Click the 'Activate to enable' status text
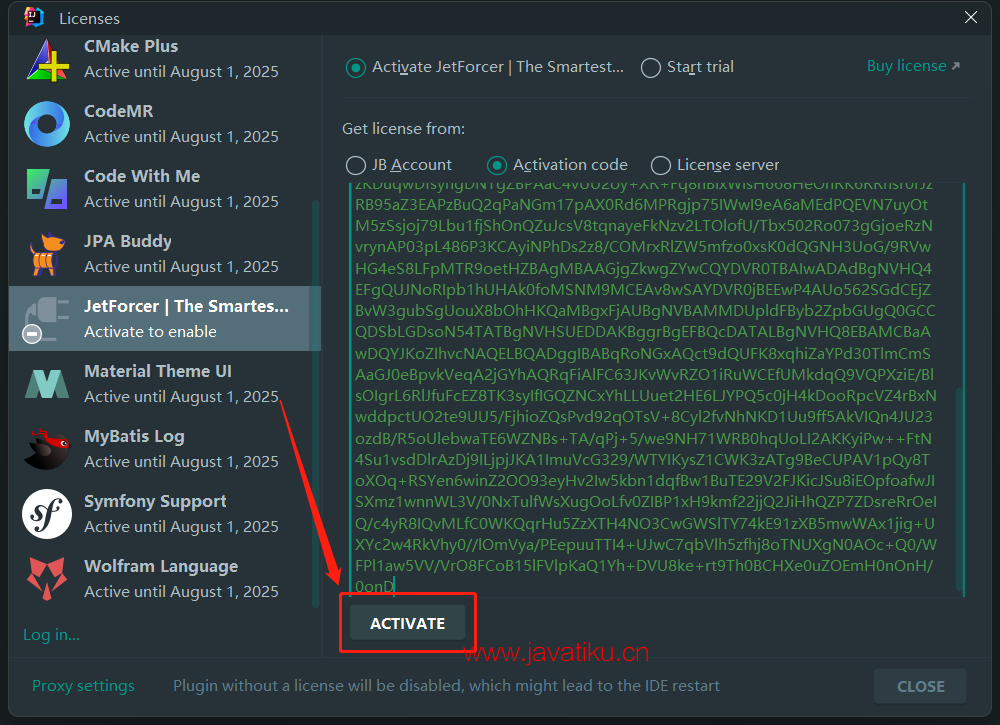The image size is (1000, 725). point(151,332)
